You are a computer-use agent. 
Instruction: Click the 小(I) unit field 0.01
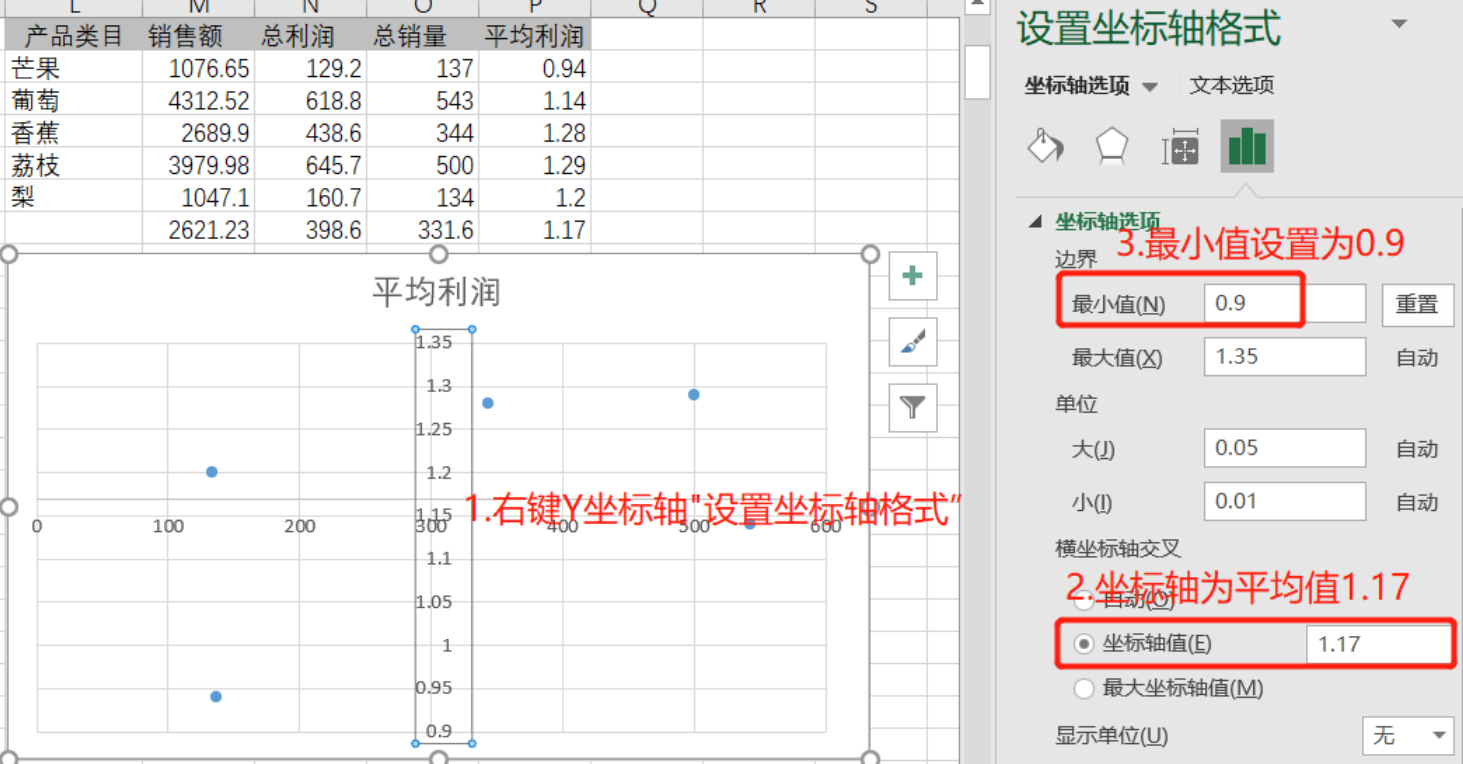[1285, 502]
